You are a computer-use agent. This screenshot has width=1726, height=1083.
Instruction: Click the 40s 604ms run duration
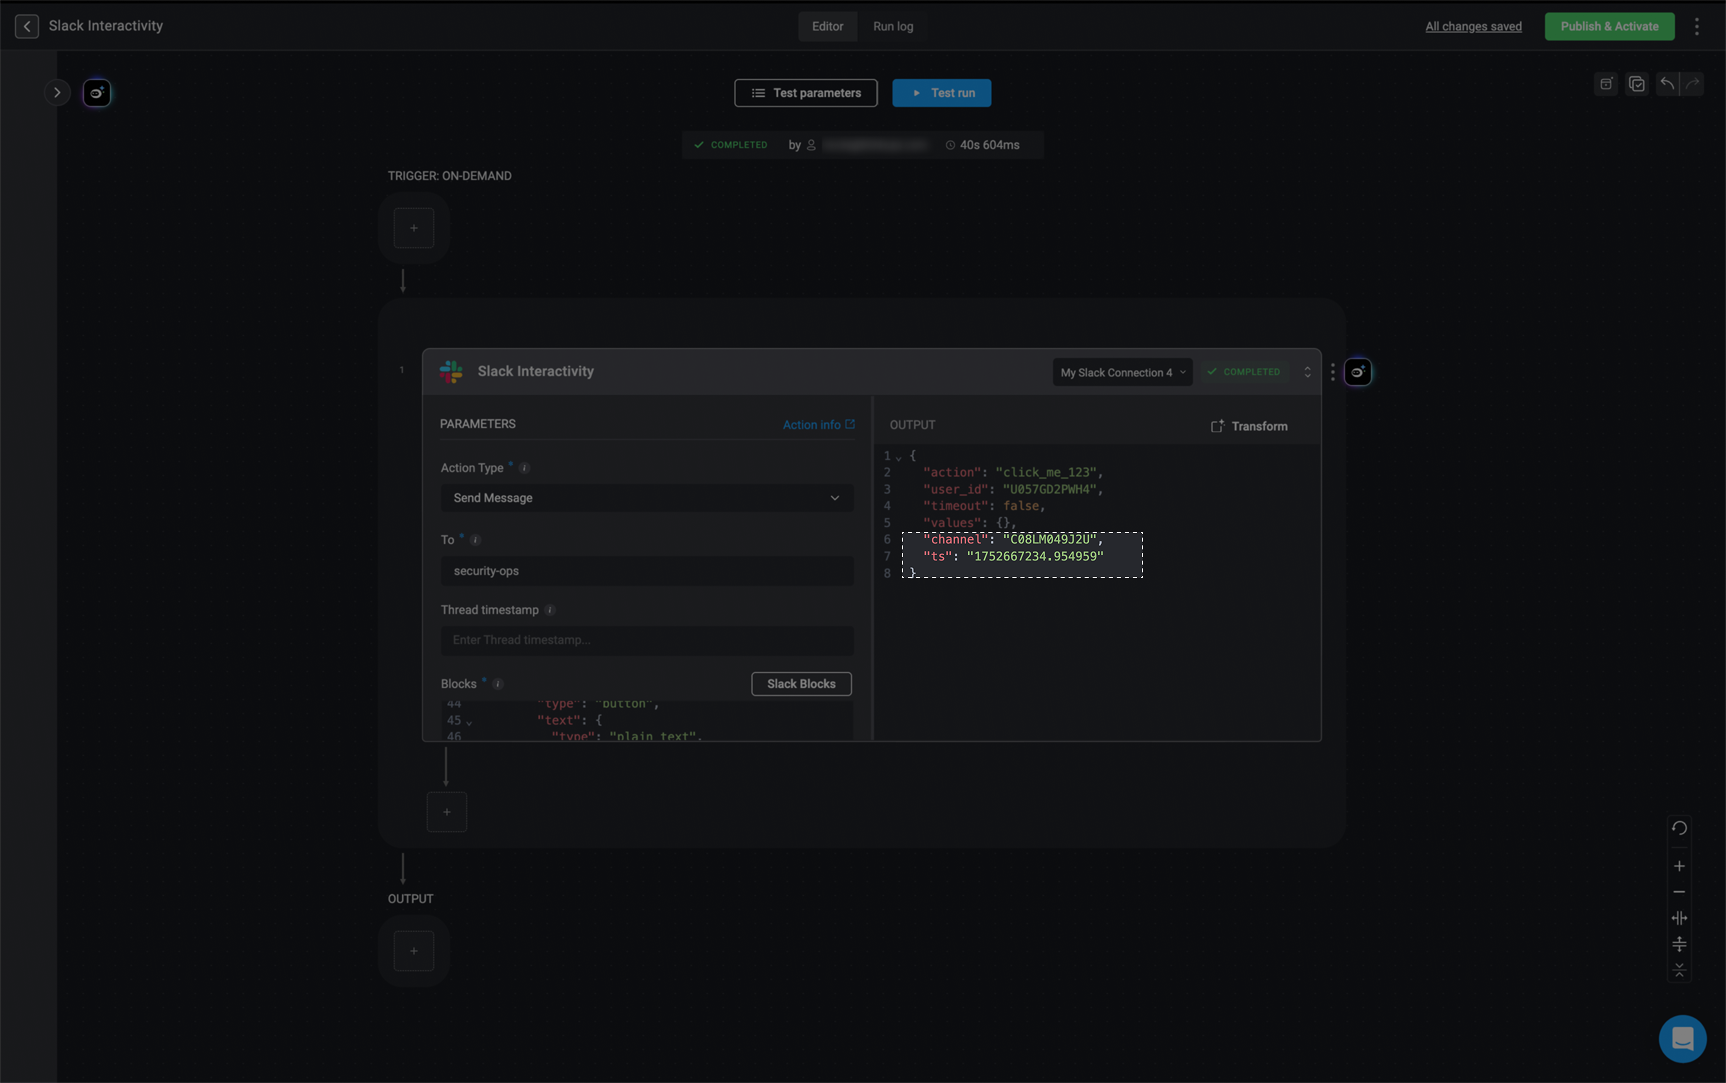pos(982,145)
